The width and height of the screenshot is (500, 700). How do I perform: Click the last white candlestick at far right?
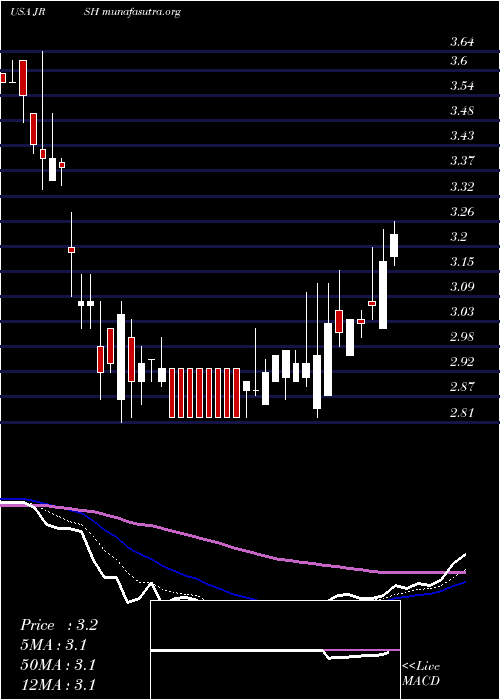coord(394,245)
